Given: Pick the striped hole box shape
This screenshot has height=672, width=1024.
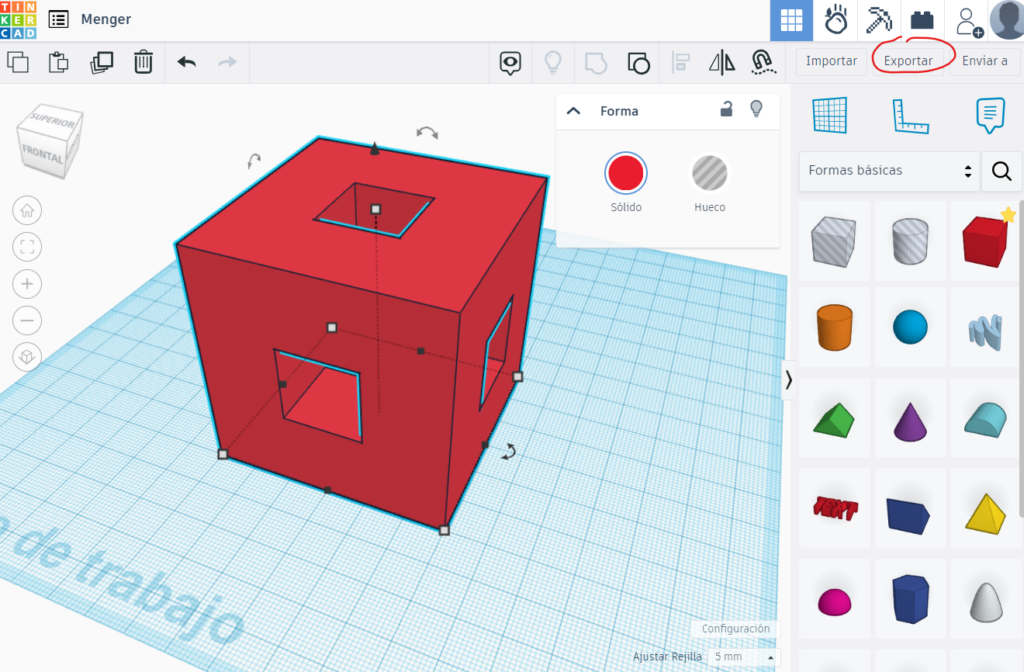Looking at the screenshot, I should 834,241.
